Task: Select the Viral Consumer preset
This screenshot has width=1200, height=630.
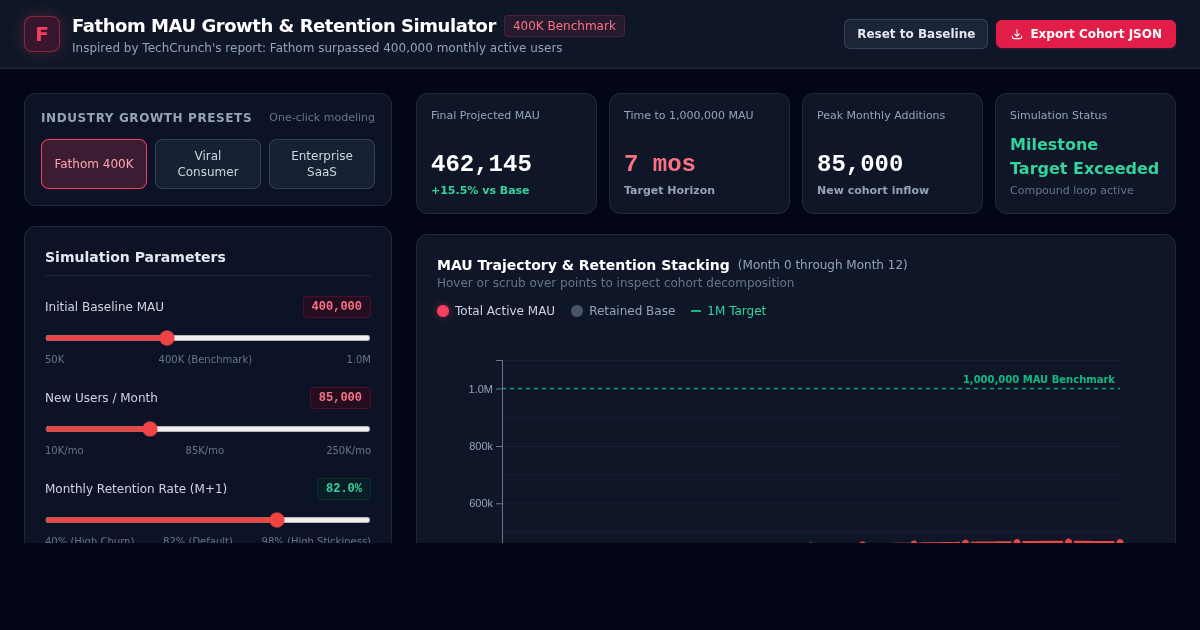Action: (x=208, y=164)
